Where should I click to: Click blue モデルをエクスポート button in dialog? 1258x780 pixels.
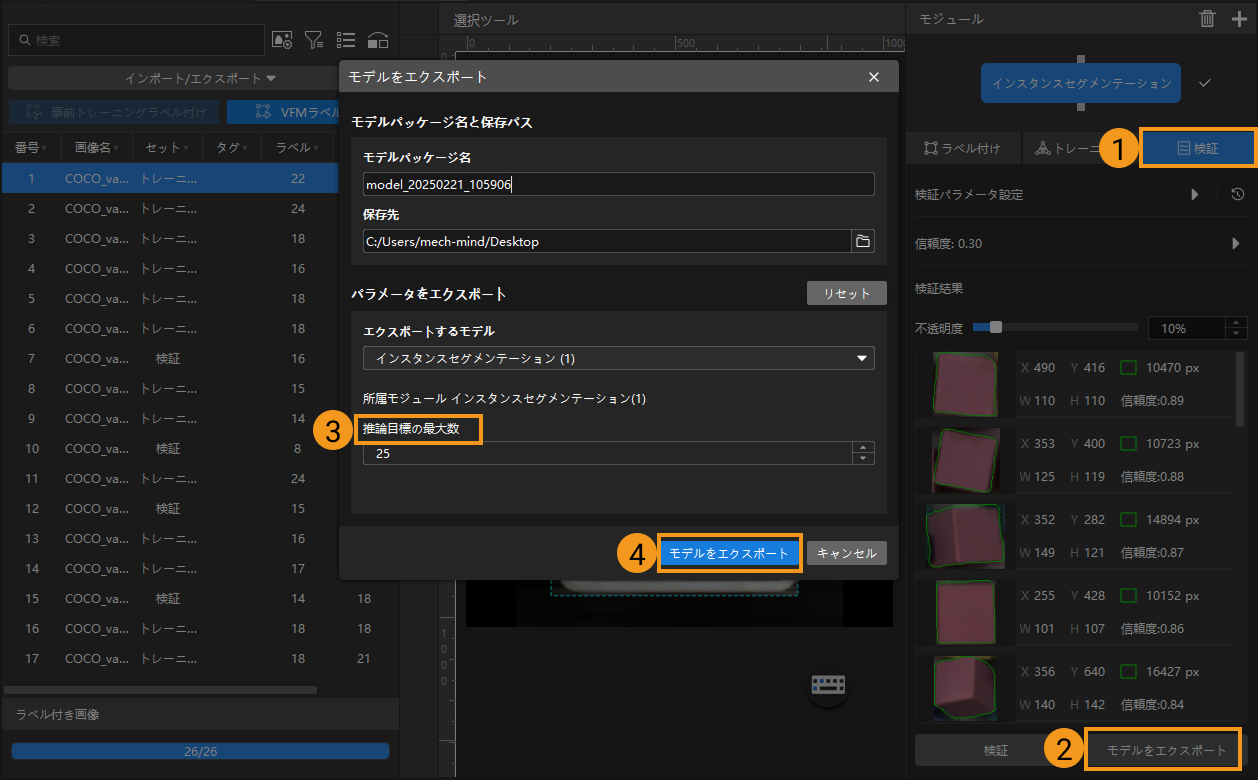pyautogui.click(x=730, y=553)
